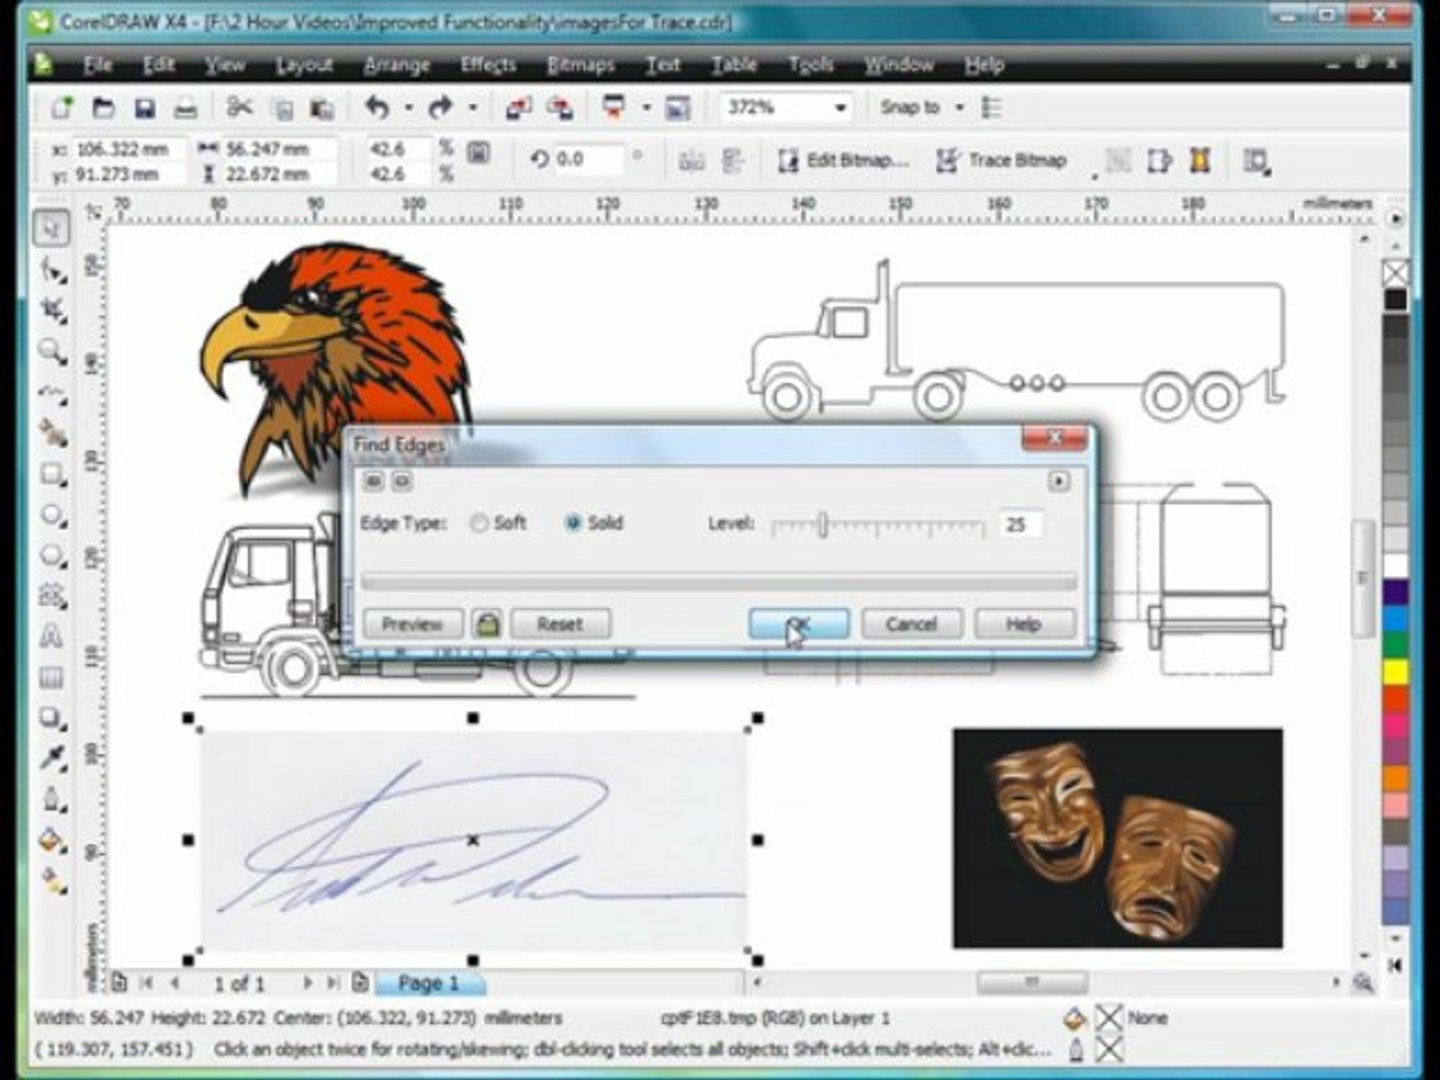
Task: Pick the black swatch in the color palette
Action: point(1395,299)
